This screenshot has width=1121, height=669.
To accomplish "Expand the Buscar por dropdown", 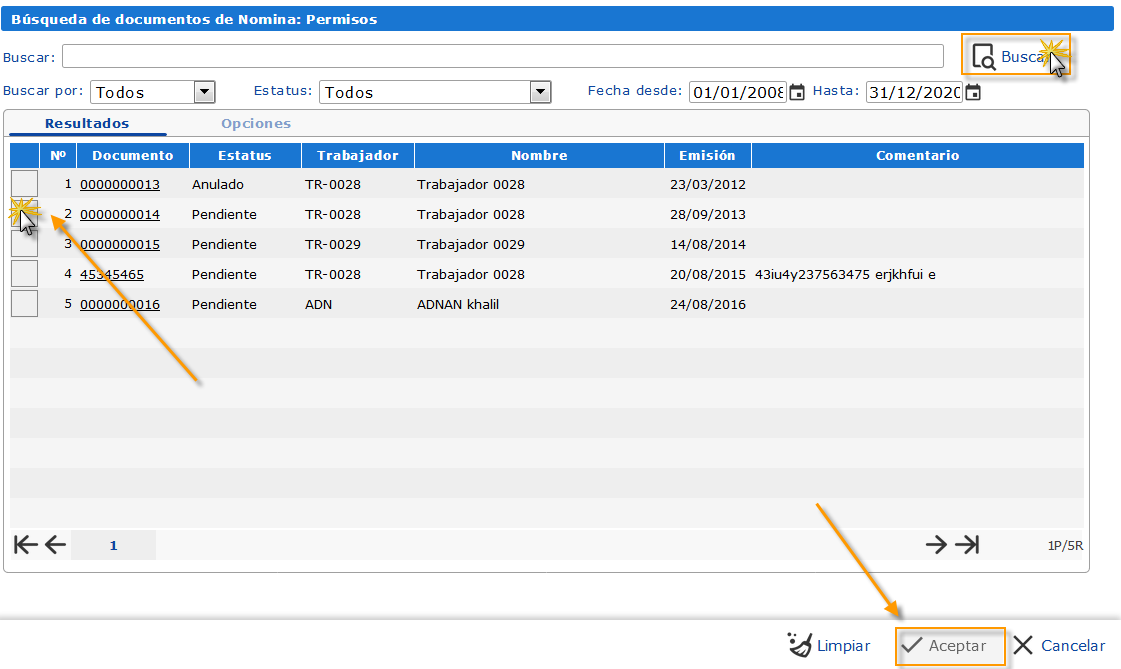I will point(204,92).
